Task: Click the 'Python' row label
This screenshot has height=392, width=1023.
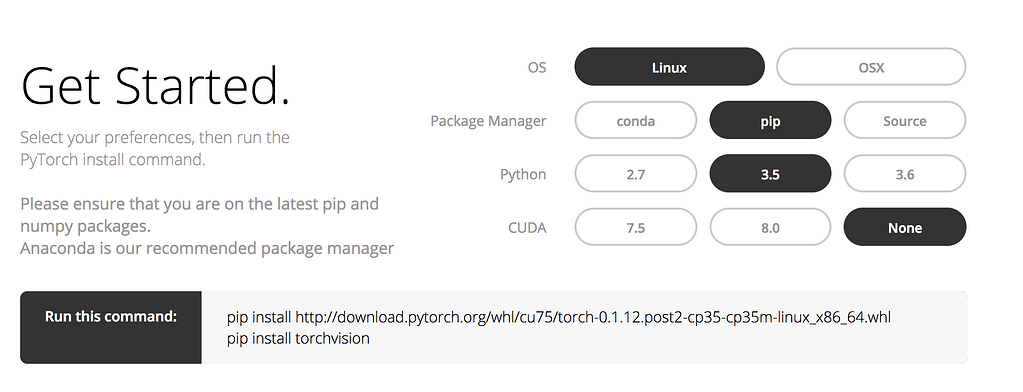Action: point(523,175)
